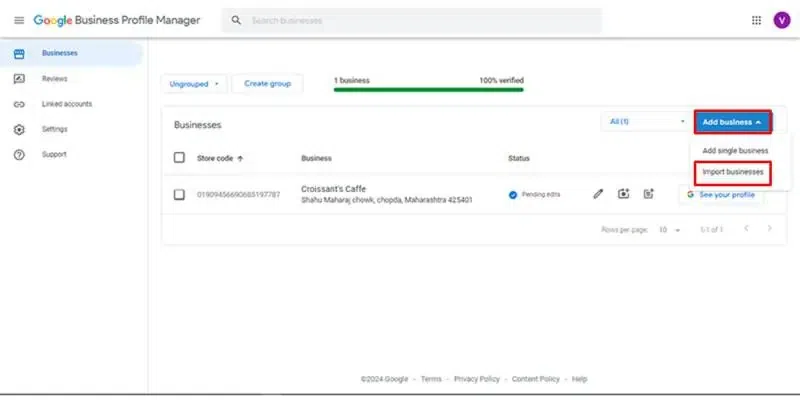Click the verified checkmark status icon

[513, 195]
